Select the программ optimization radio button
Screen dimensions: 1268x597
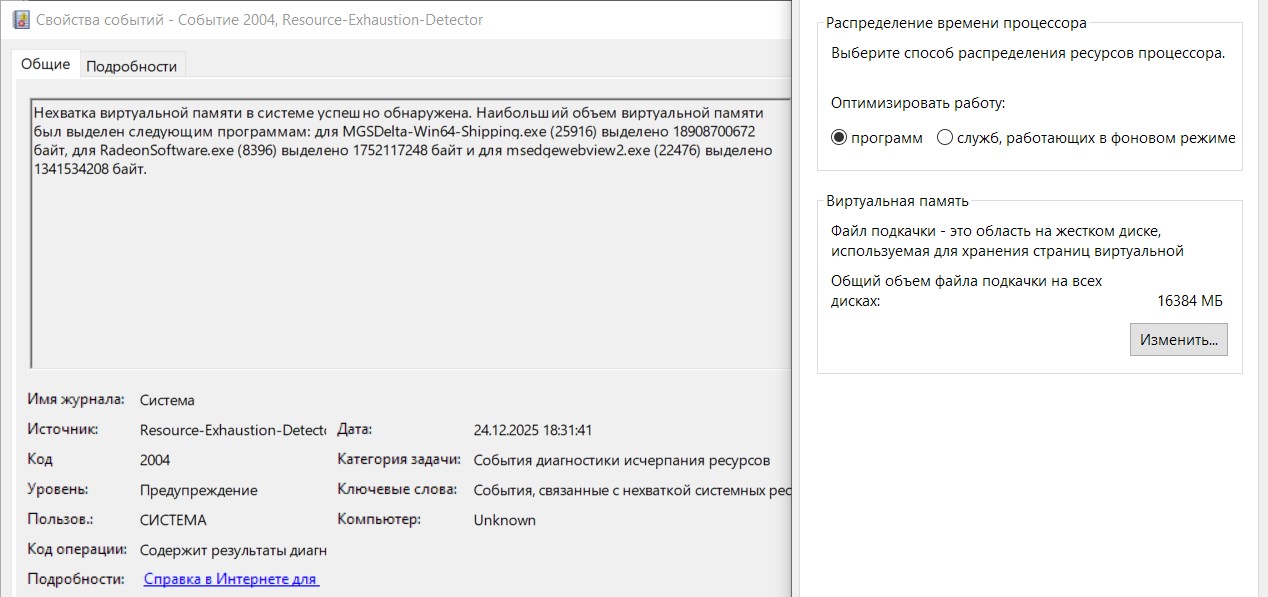point(839,138)
